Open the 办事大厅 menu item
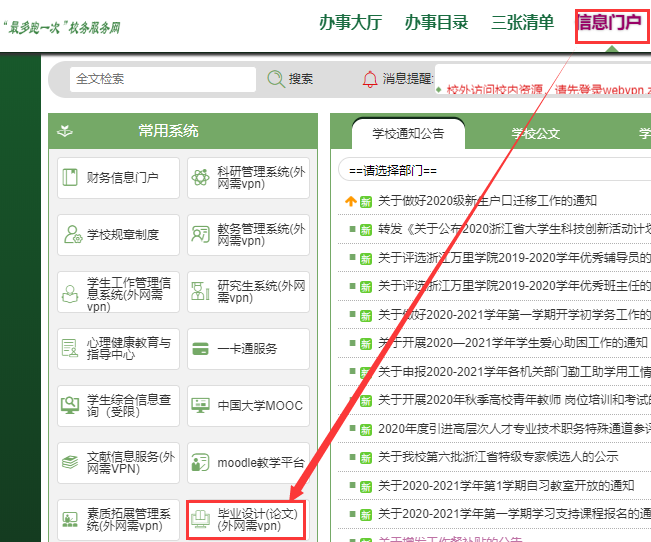The width and height of the screenshot is (651, 542). tap(351, 22)
